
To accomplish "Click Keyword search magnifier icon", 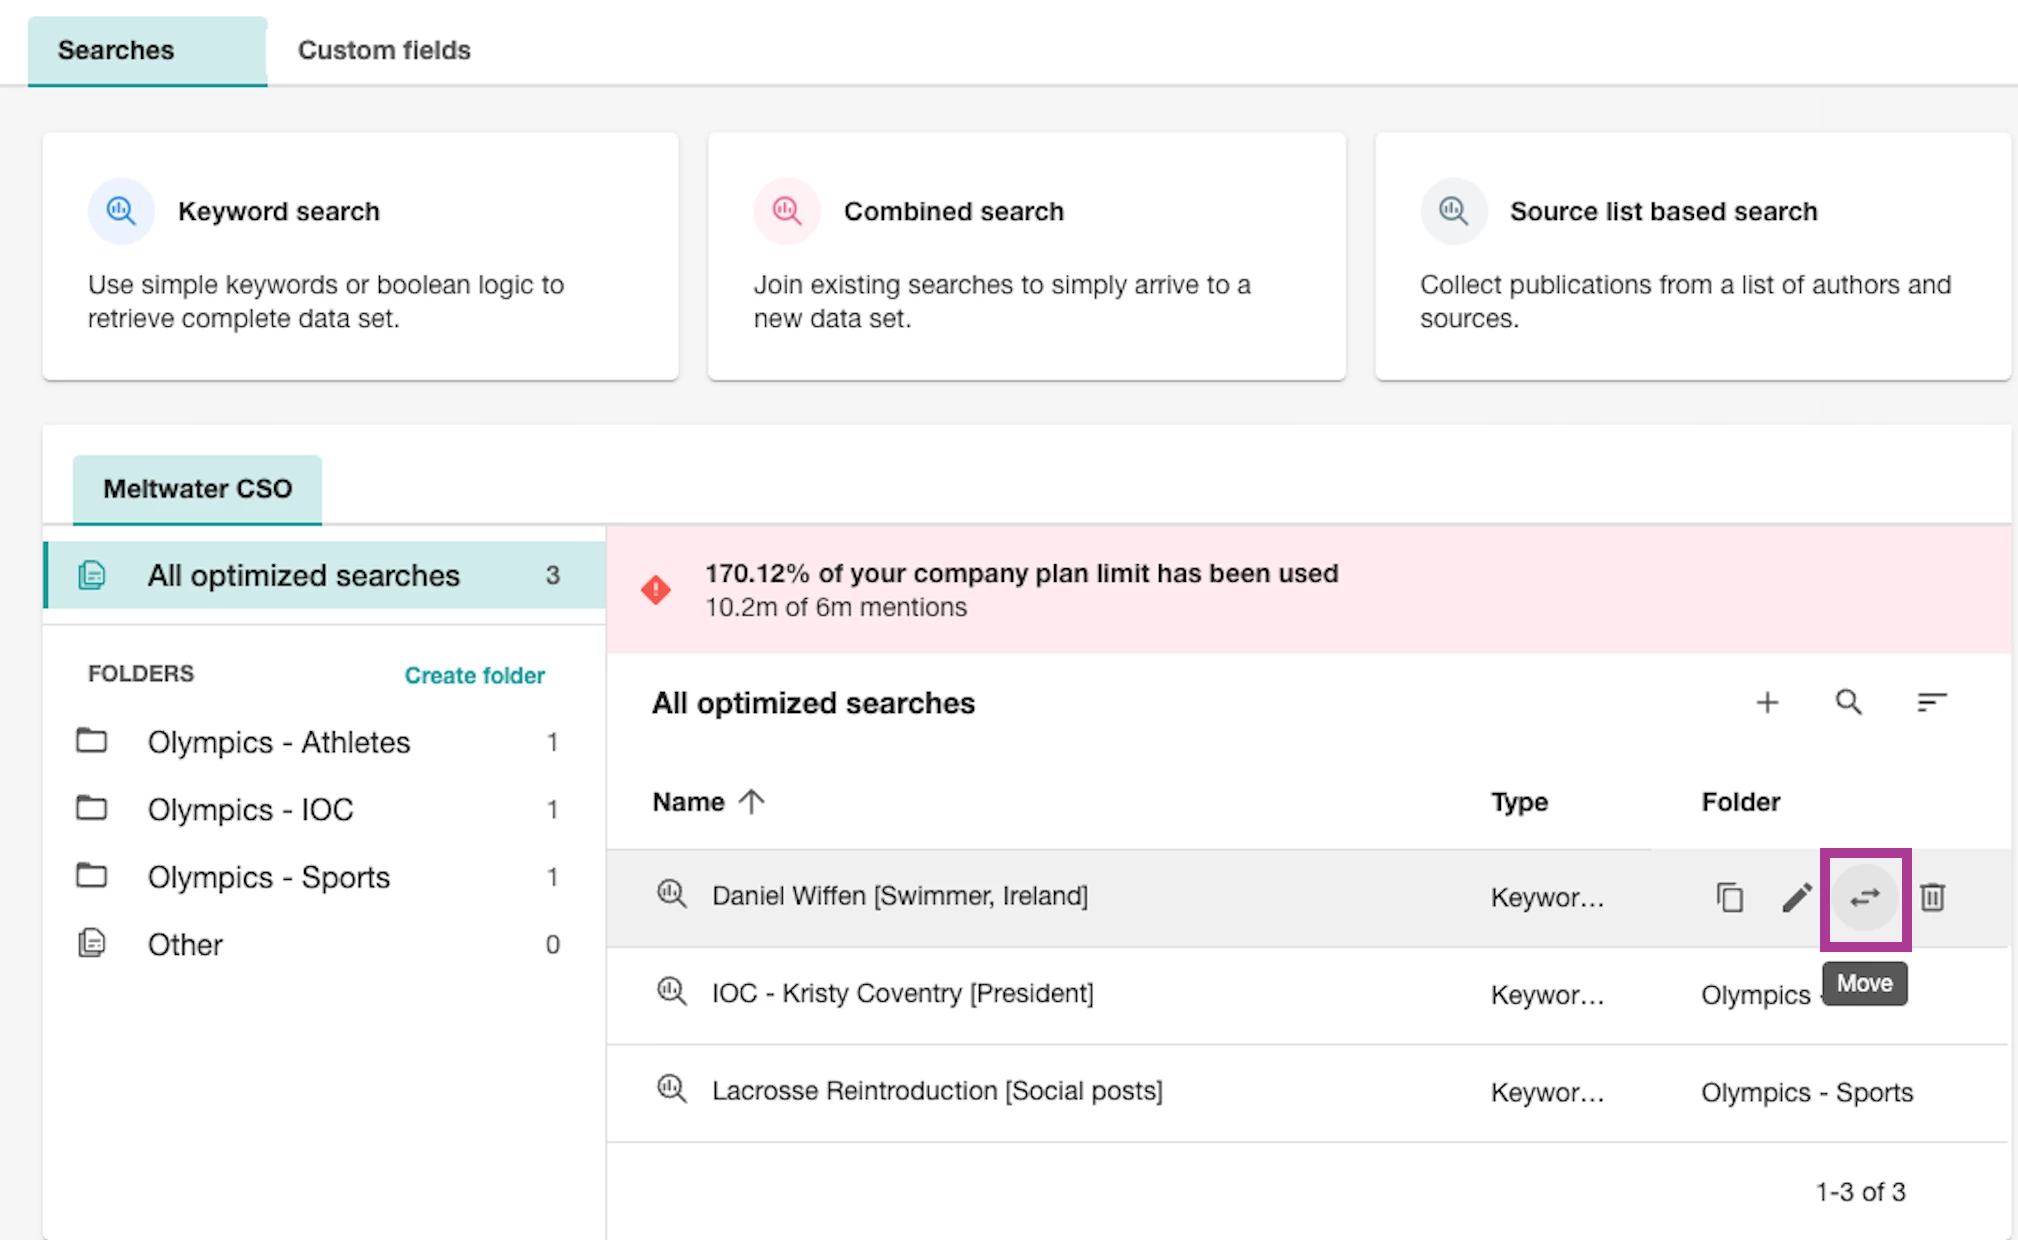I will pos(121,211).
